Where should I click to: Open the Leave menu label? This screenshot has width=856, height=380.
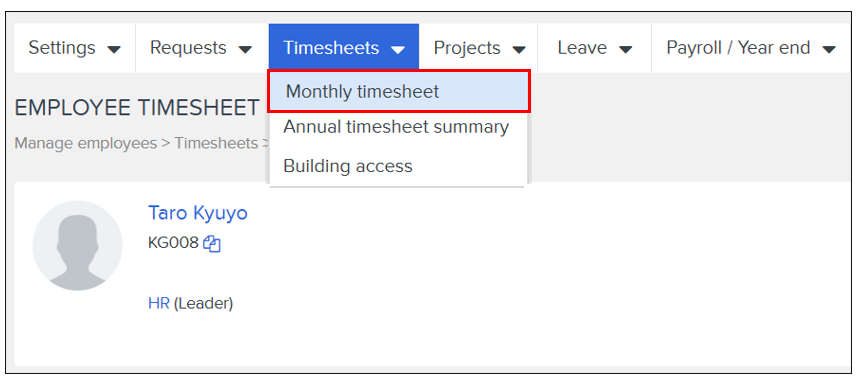tap(582, 48)
